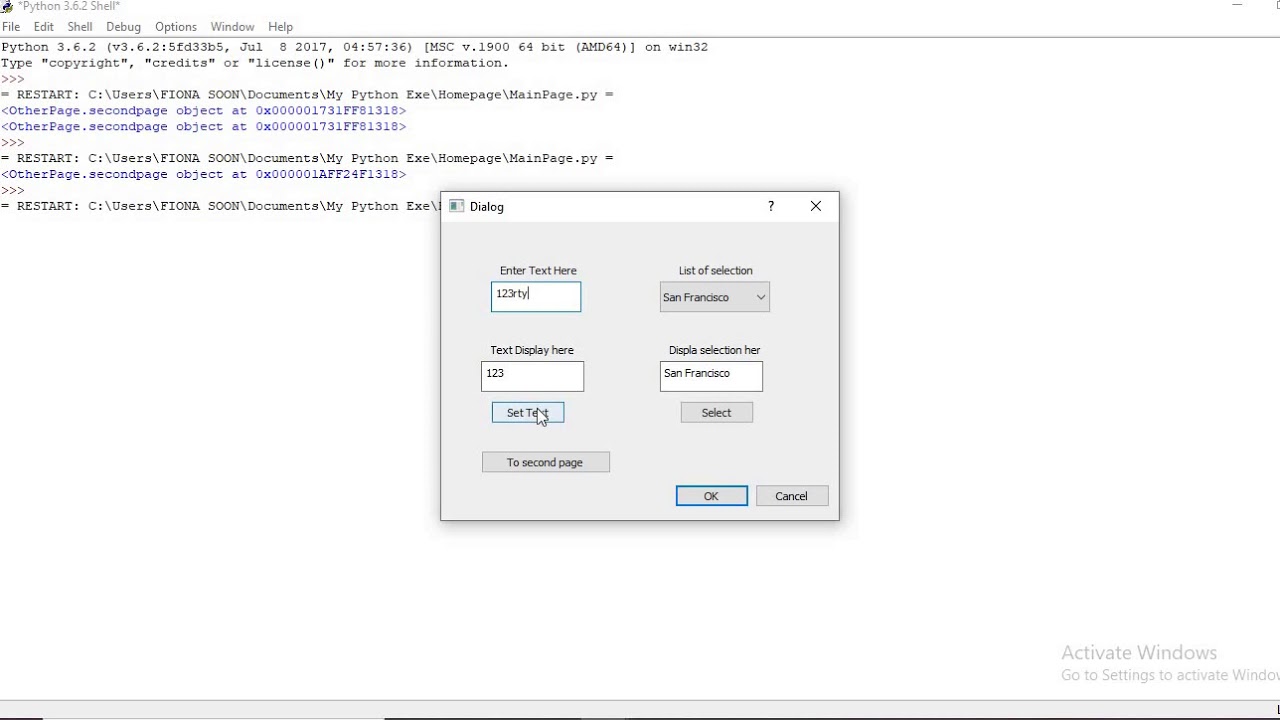Screen dimensions: 1280x720
Task: Click the Text Display field showing 123
Action: click(x=532, y=376)
